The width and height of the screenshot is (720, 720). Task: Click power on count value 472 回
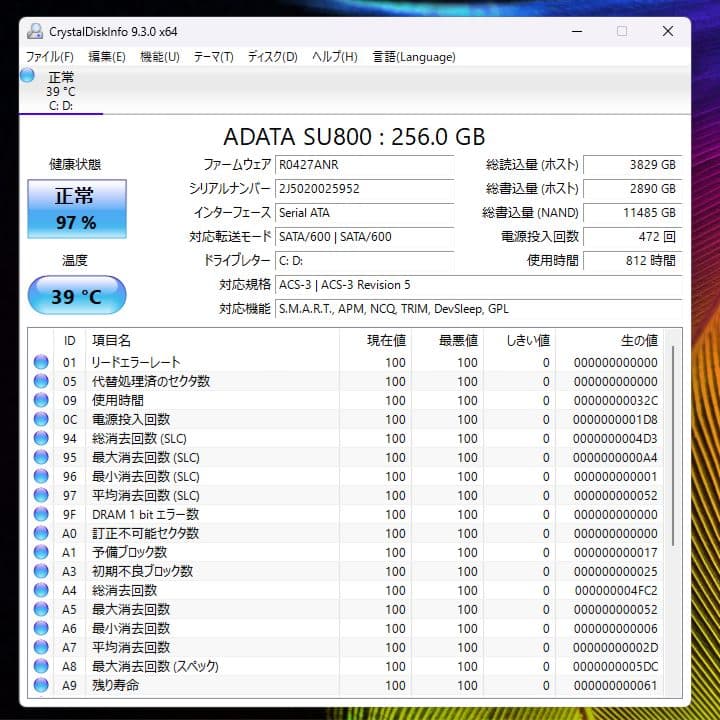pos(633,237)
